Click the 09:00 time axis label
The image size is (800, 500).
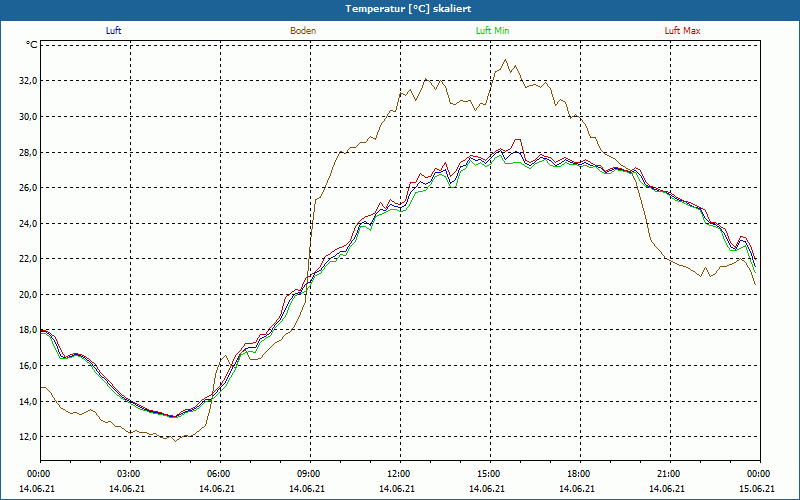[x=310, y=474]
